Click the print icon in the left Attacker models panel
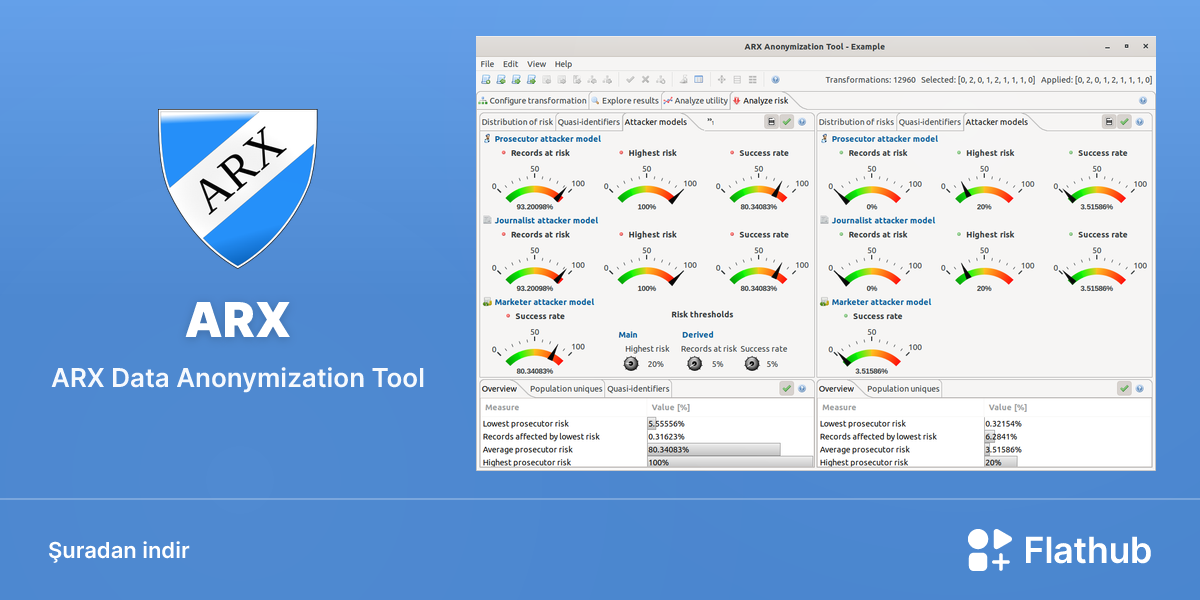 [x=772, y=122]
